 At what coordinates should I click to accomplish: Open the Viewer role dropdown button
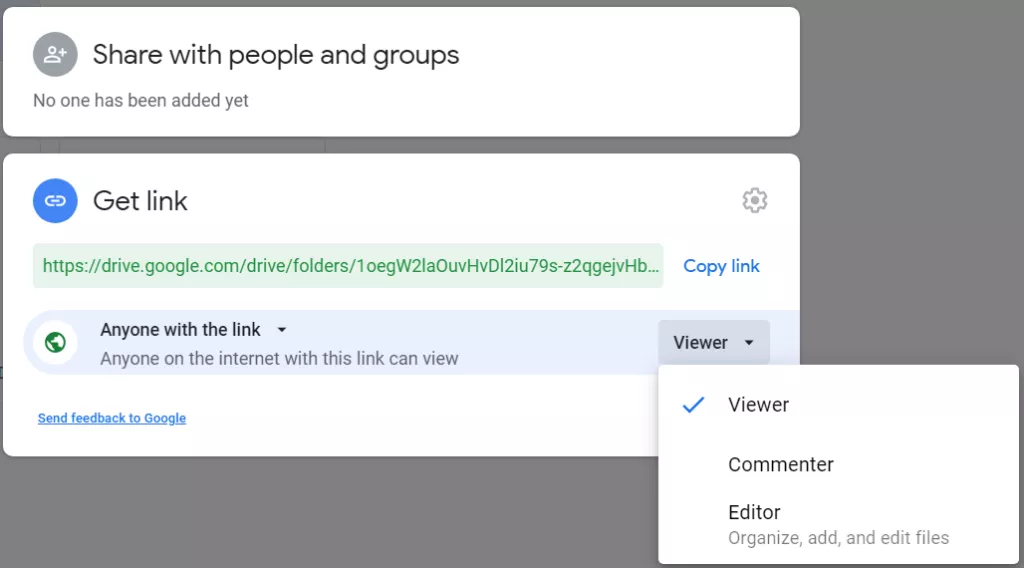pos(714,342)
